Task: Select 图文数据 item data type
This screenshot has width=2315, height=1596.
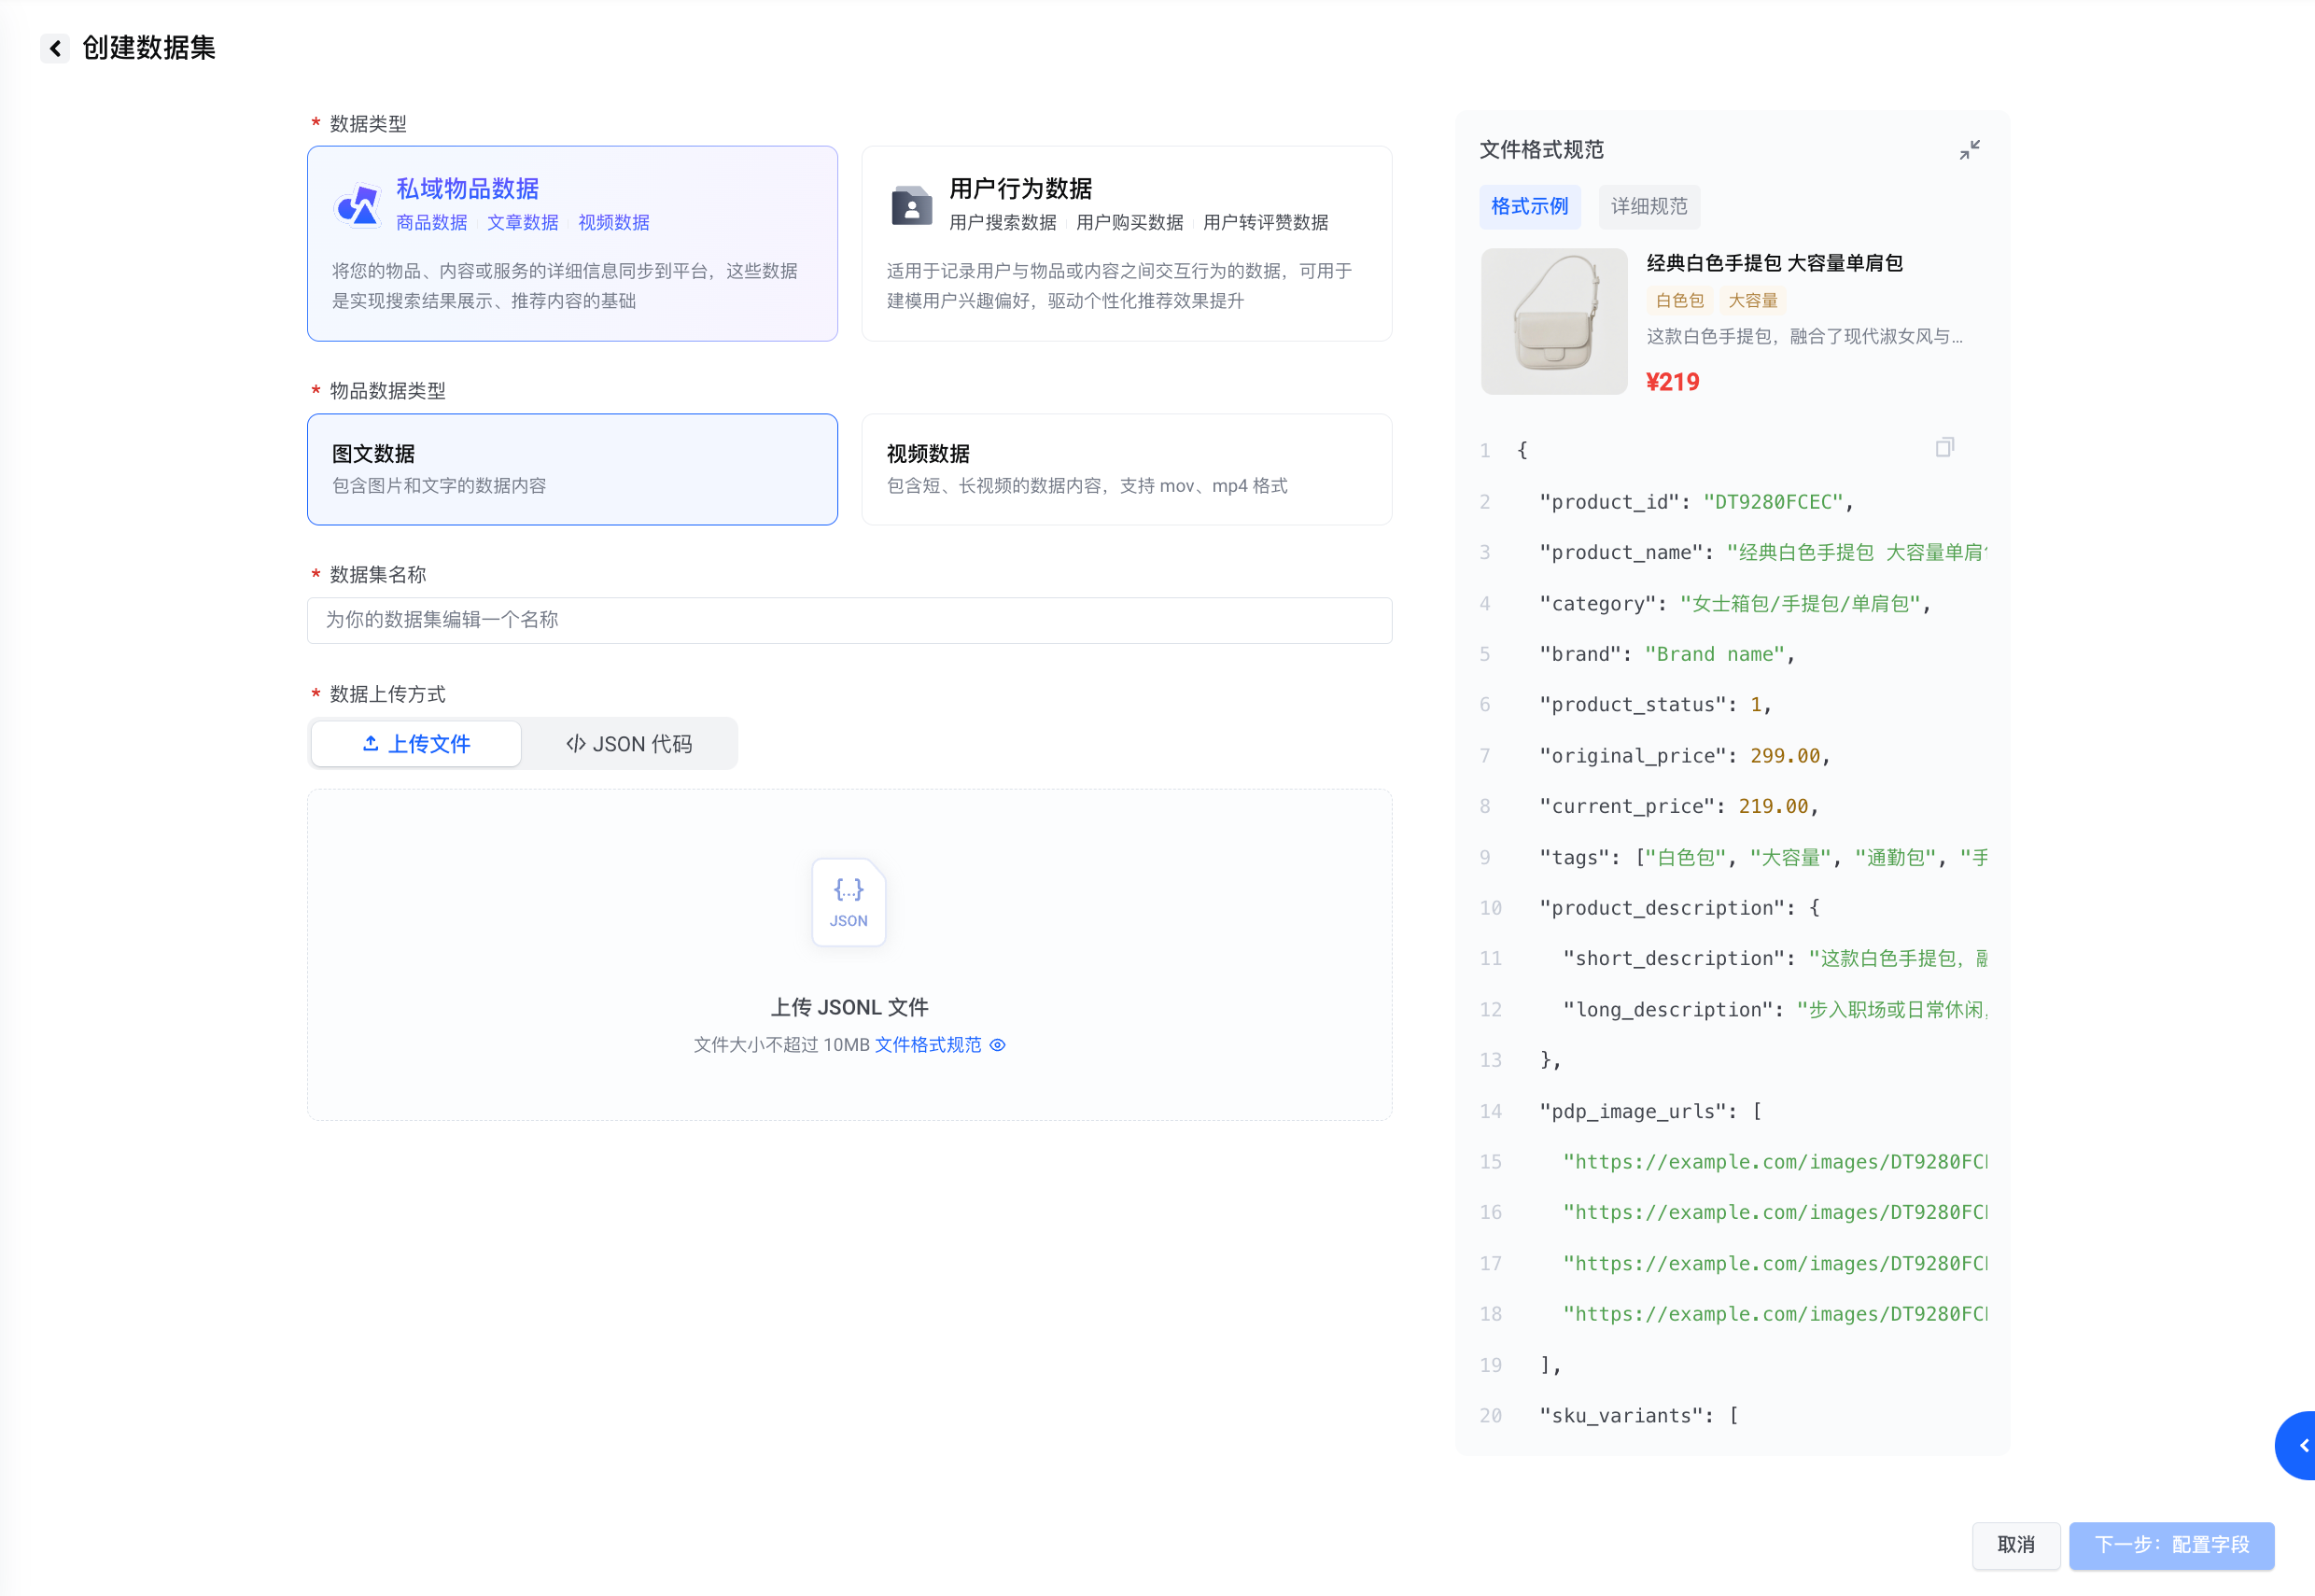Action: click(x=572, y=469)
